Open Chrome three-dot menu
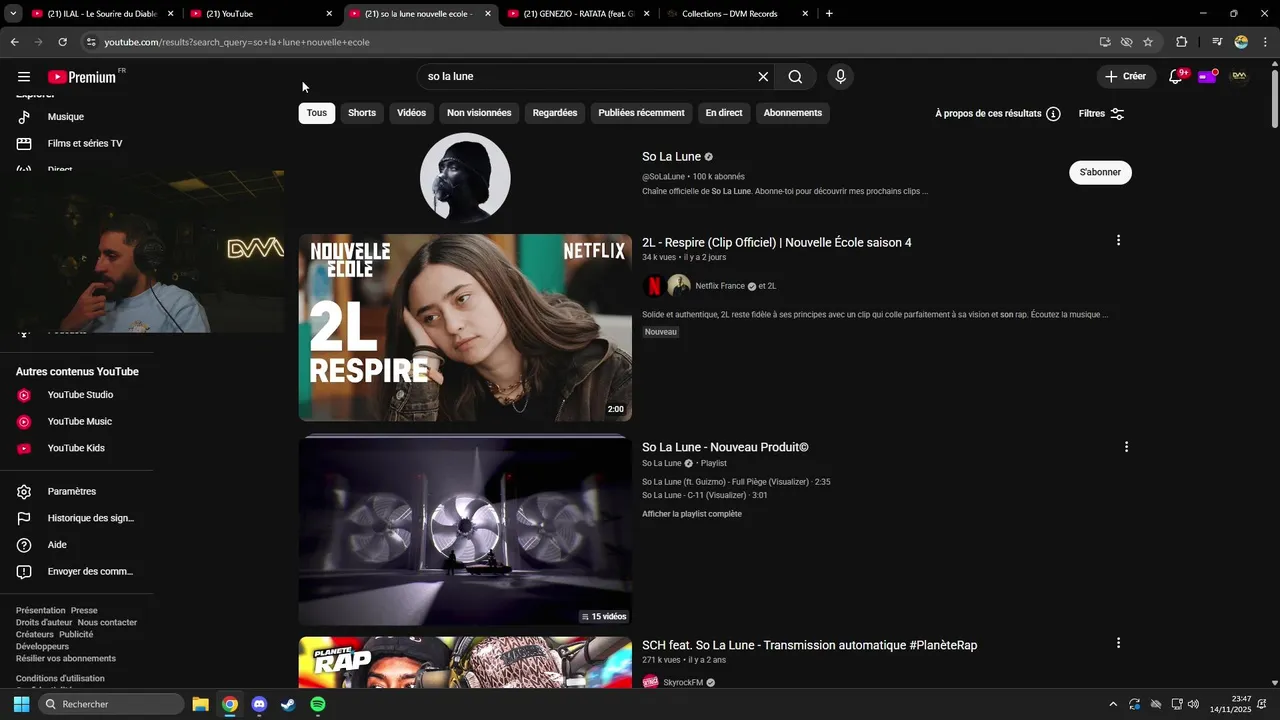 click(1263, 42)
